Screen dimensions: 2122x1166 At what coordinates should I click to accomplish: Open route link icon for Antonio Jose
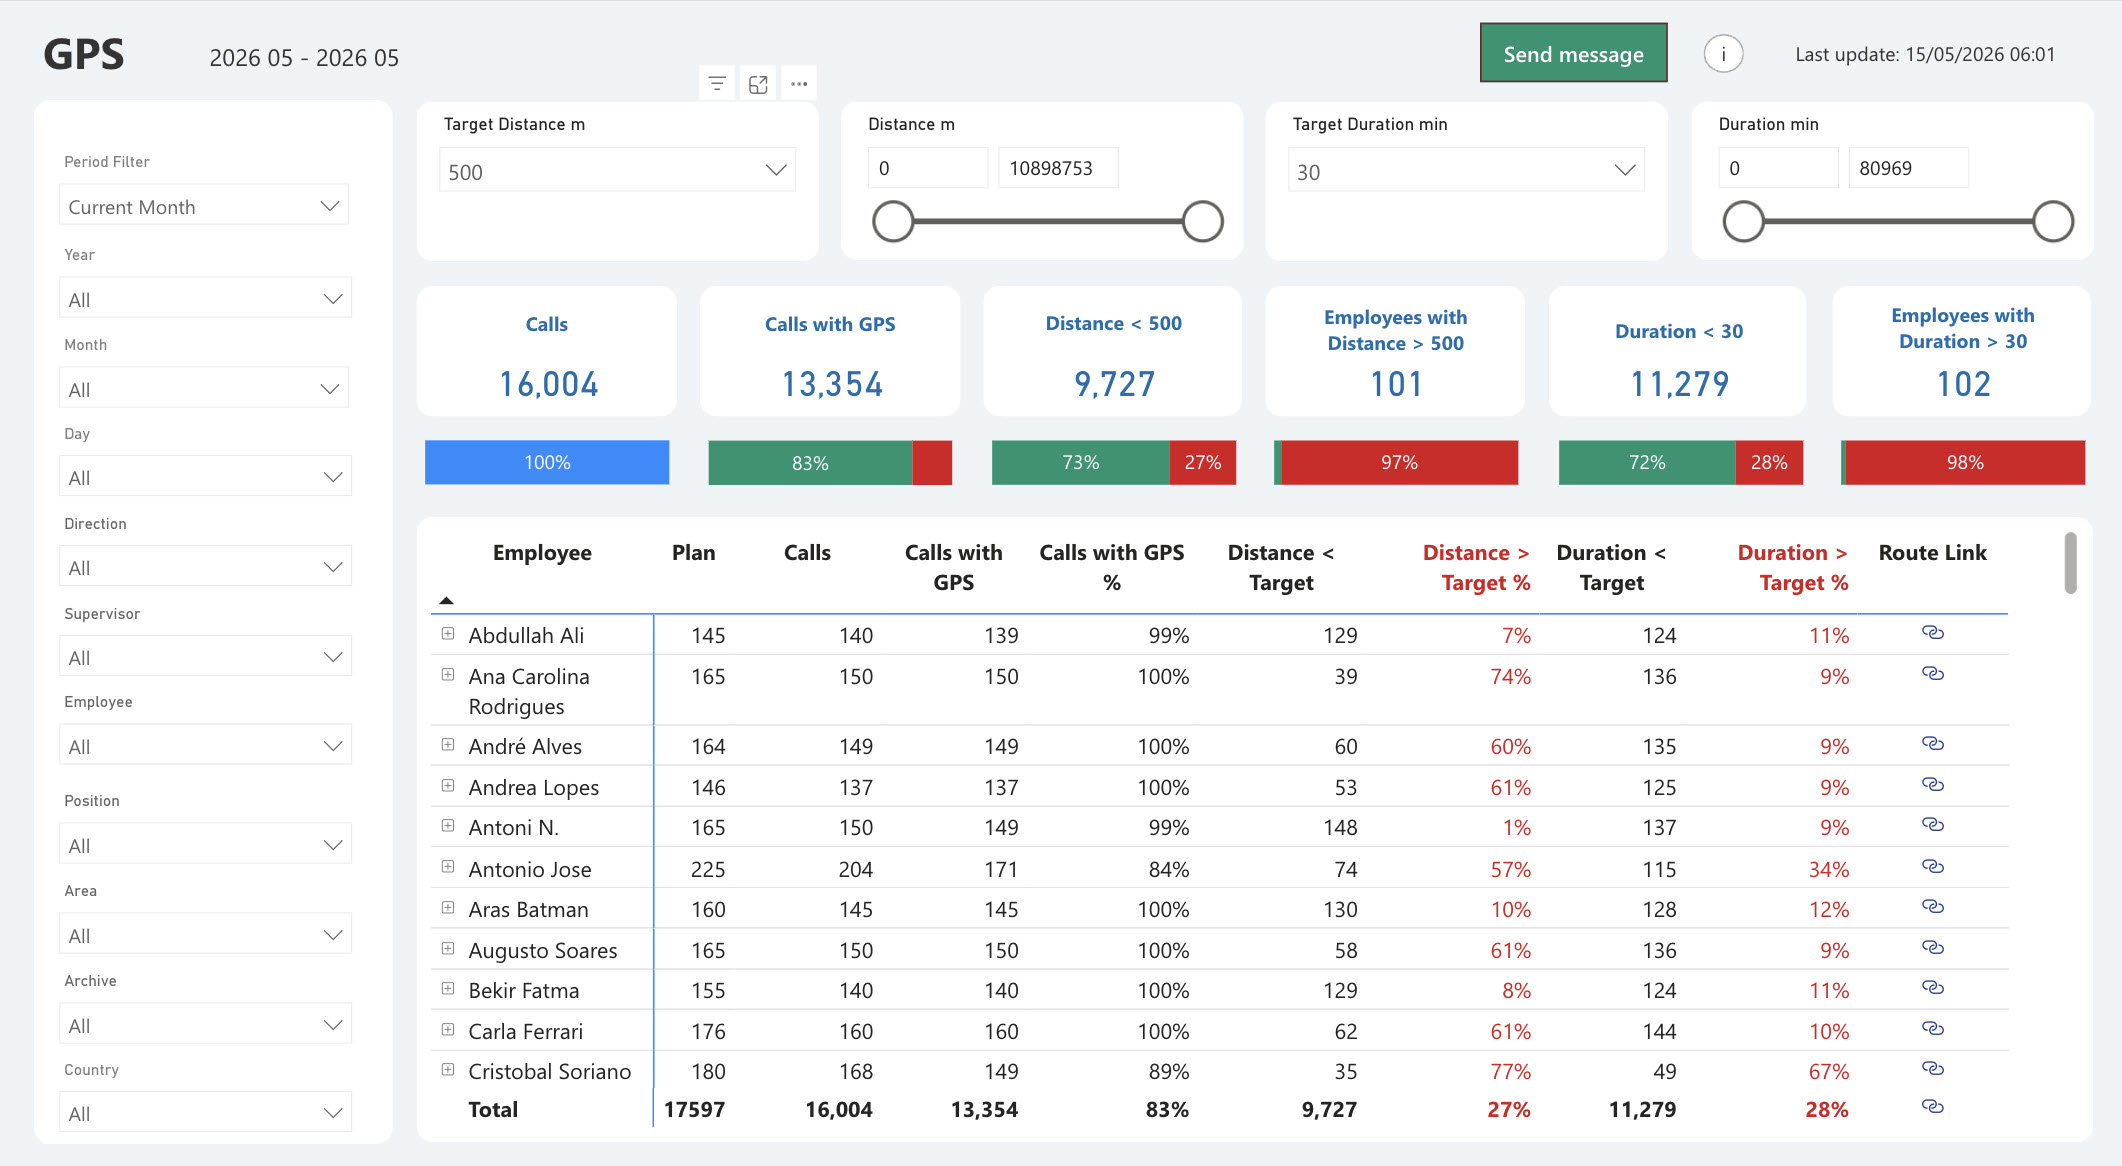point(1932,867)
